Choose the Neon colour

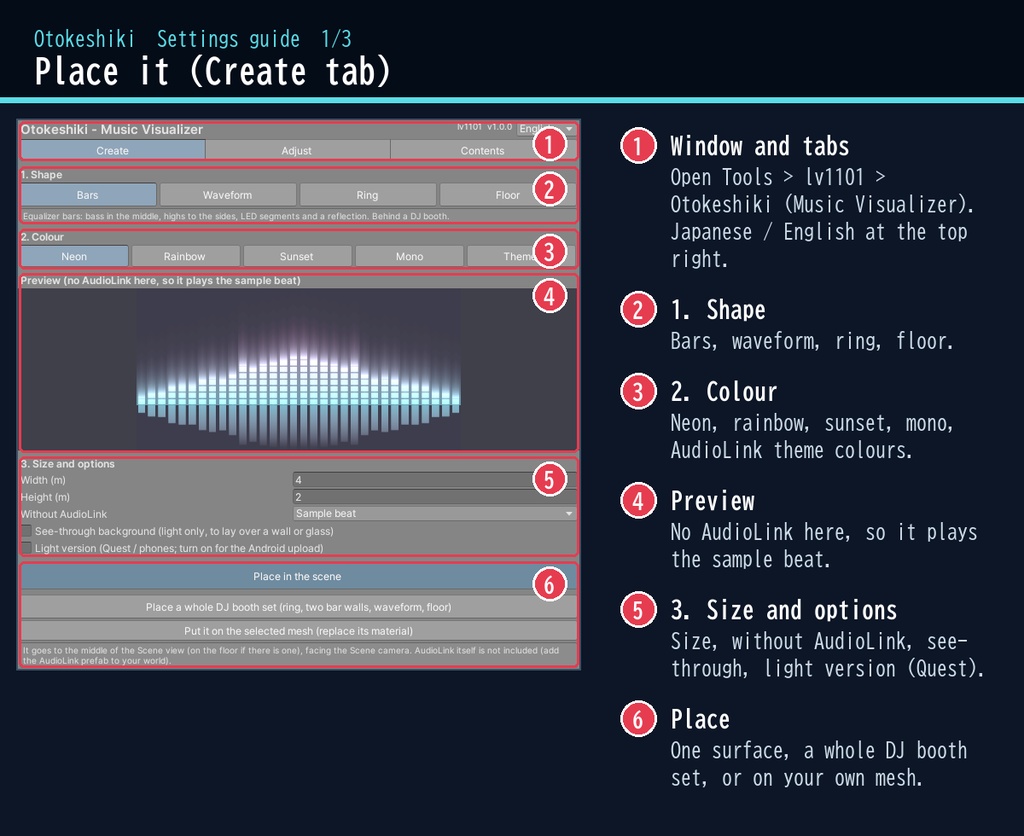(x=74, y=256)
